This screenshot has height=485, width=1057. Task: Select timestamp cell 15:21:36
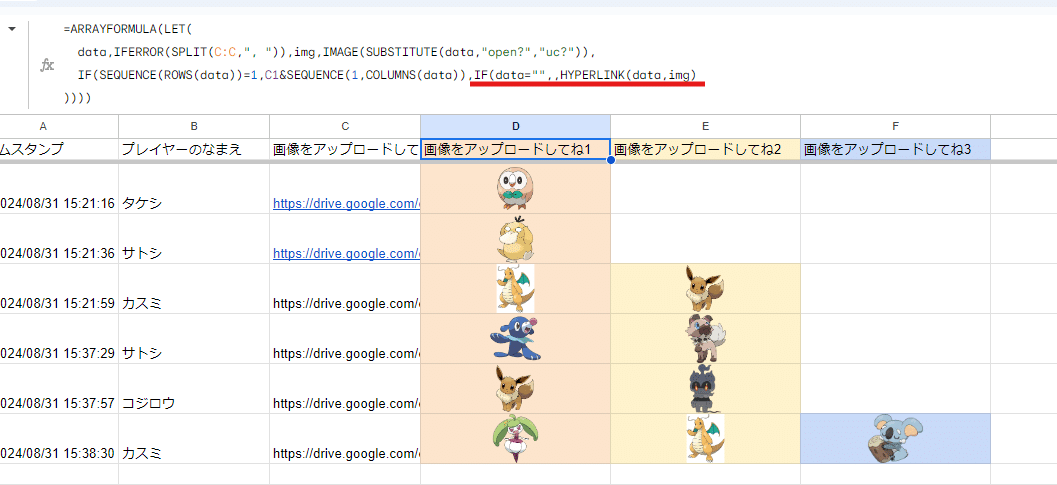point(59,239)
